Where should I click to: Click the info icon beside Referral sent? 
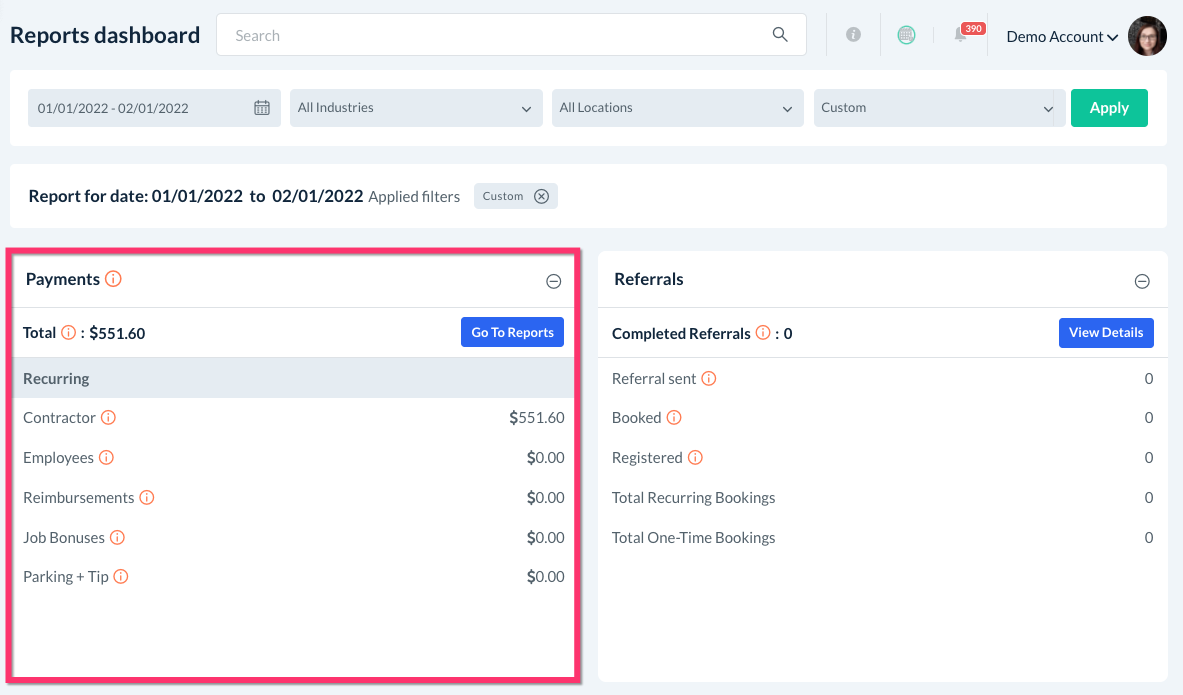[709, 379]
